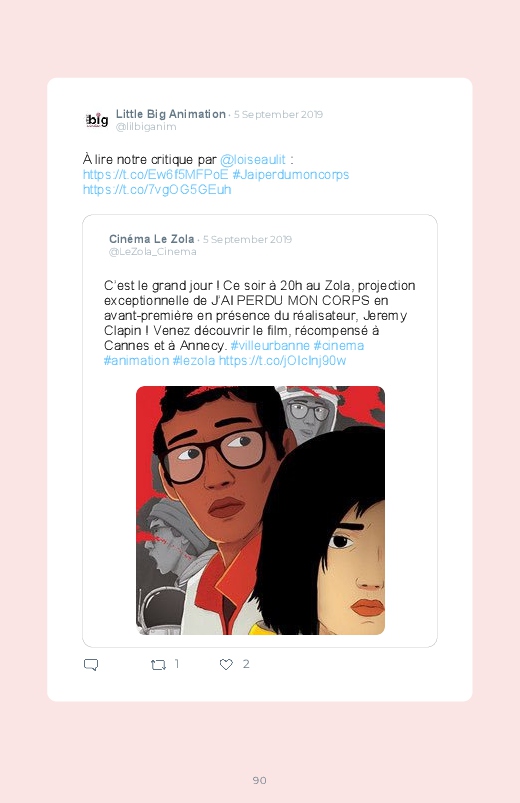This screenshot has height=803, width=520.
Task: Click the heart like icon
Action: (226, 664)
